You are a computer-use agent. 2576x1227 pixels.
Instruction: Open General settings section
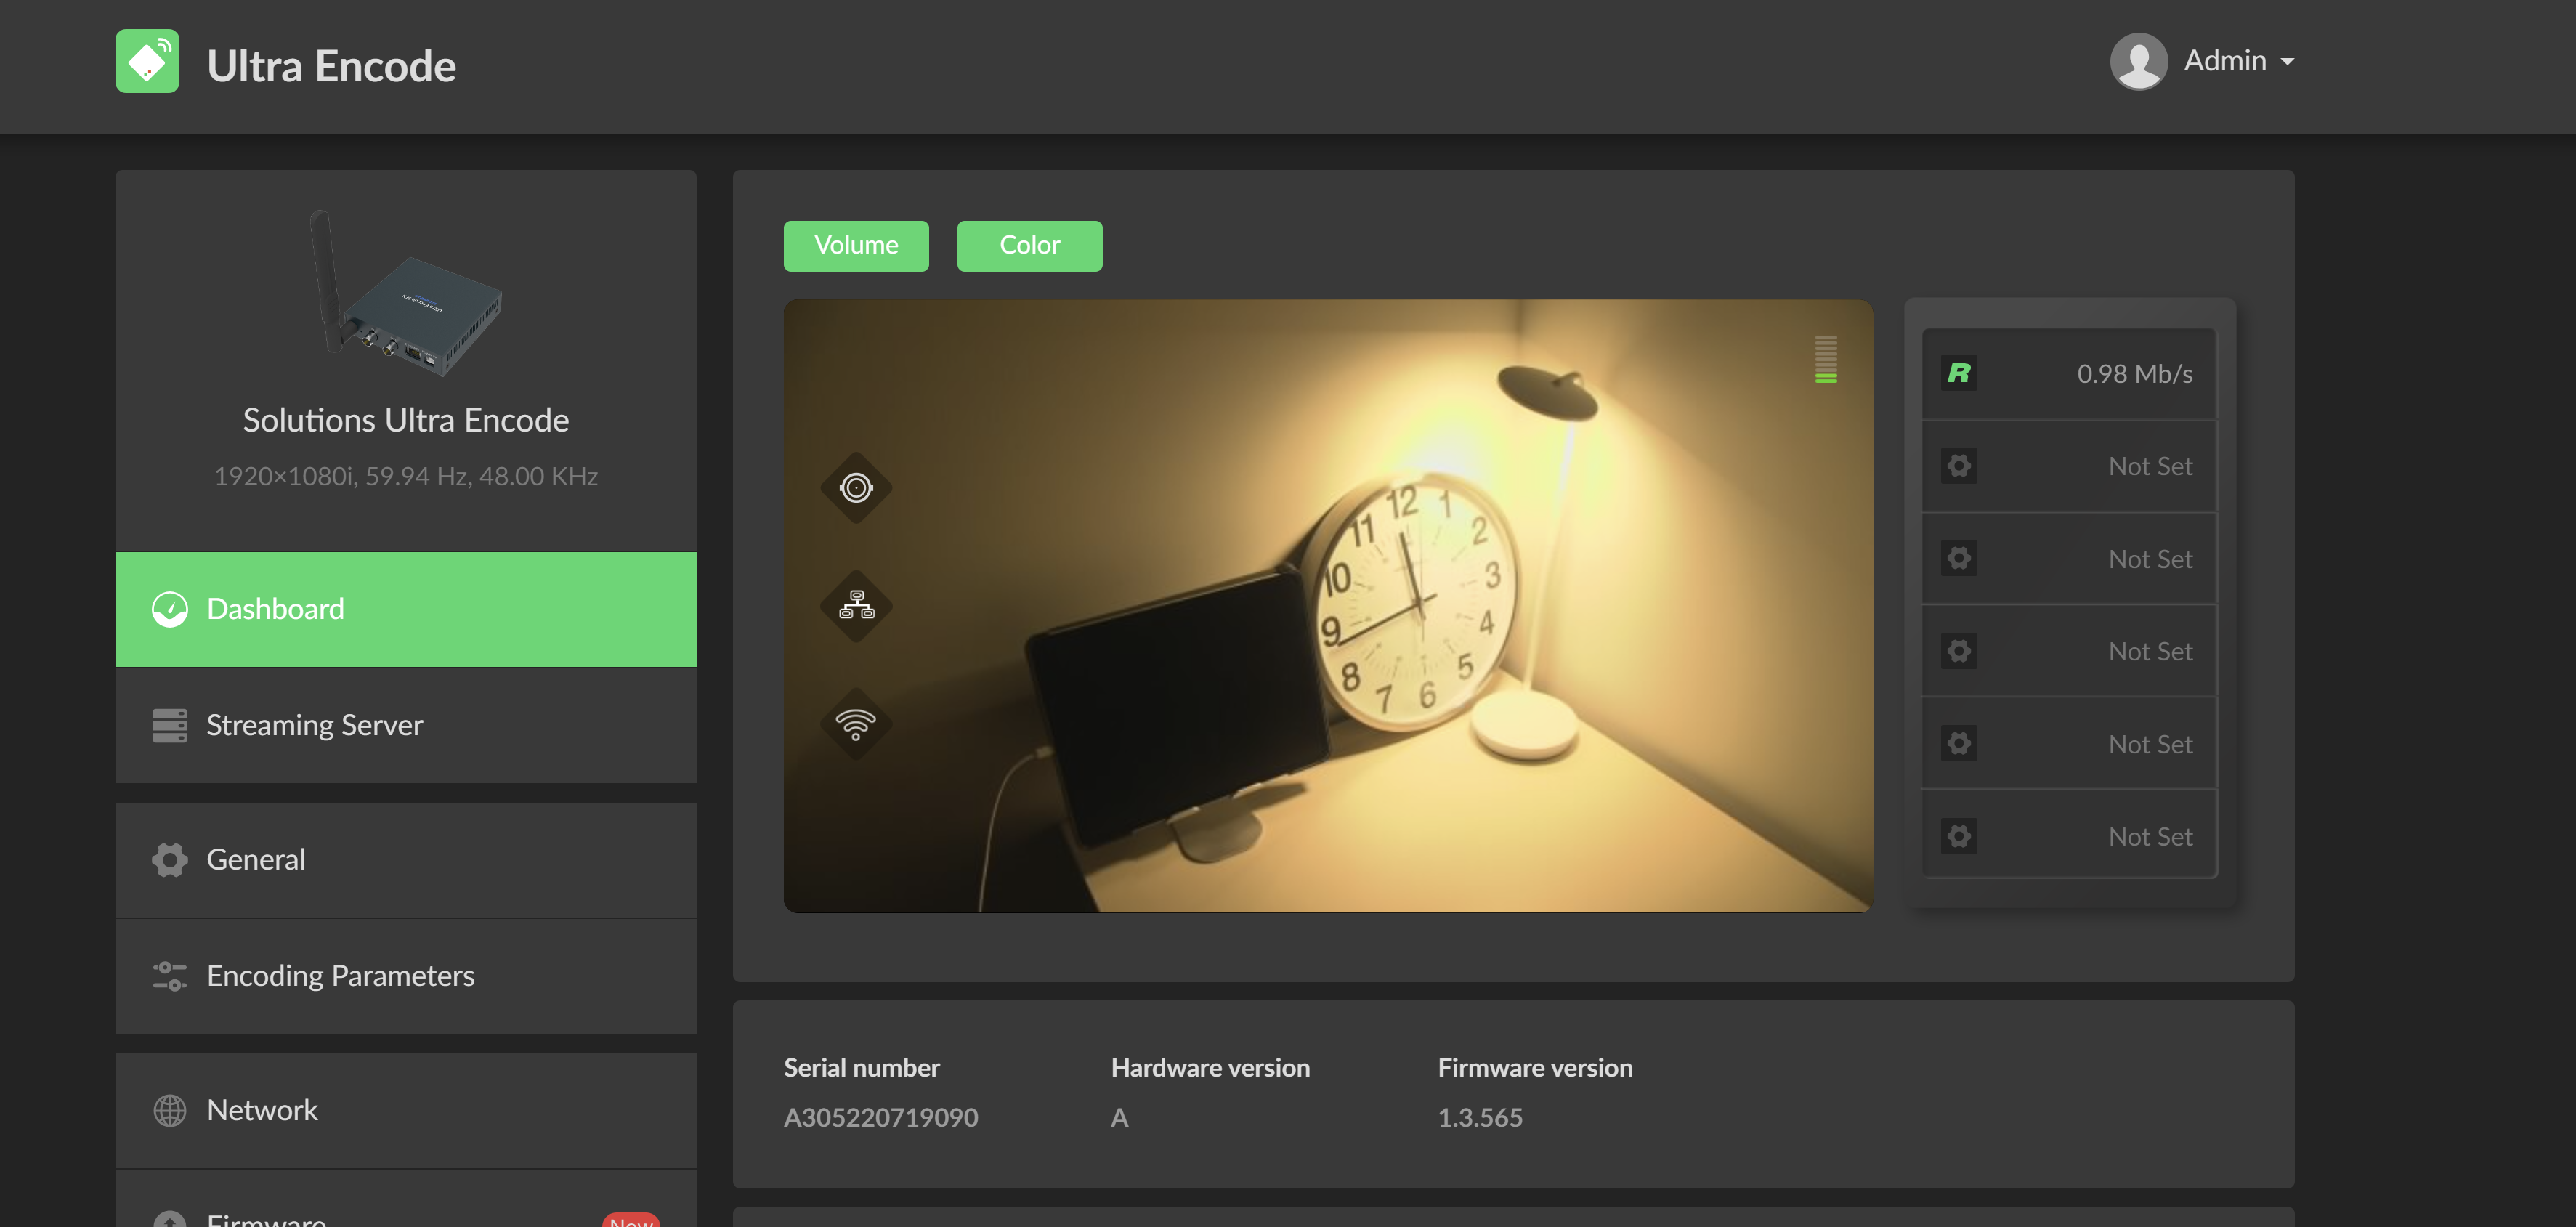[405, 860]
